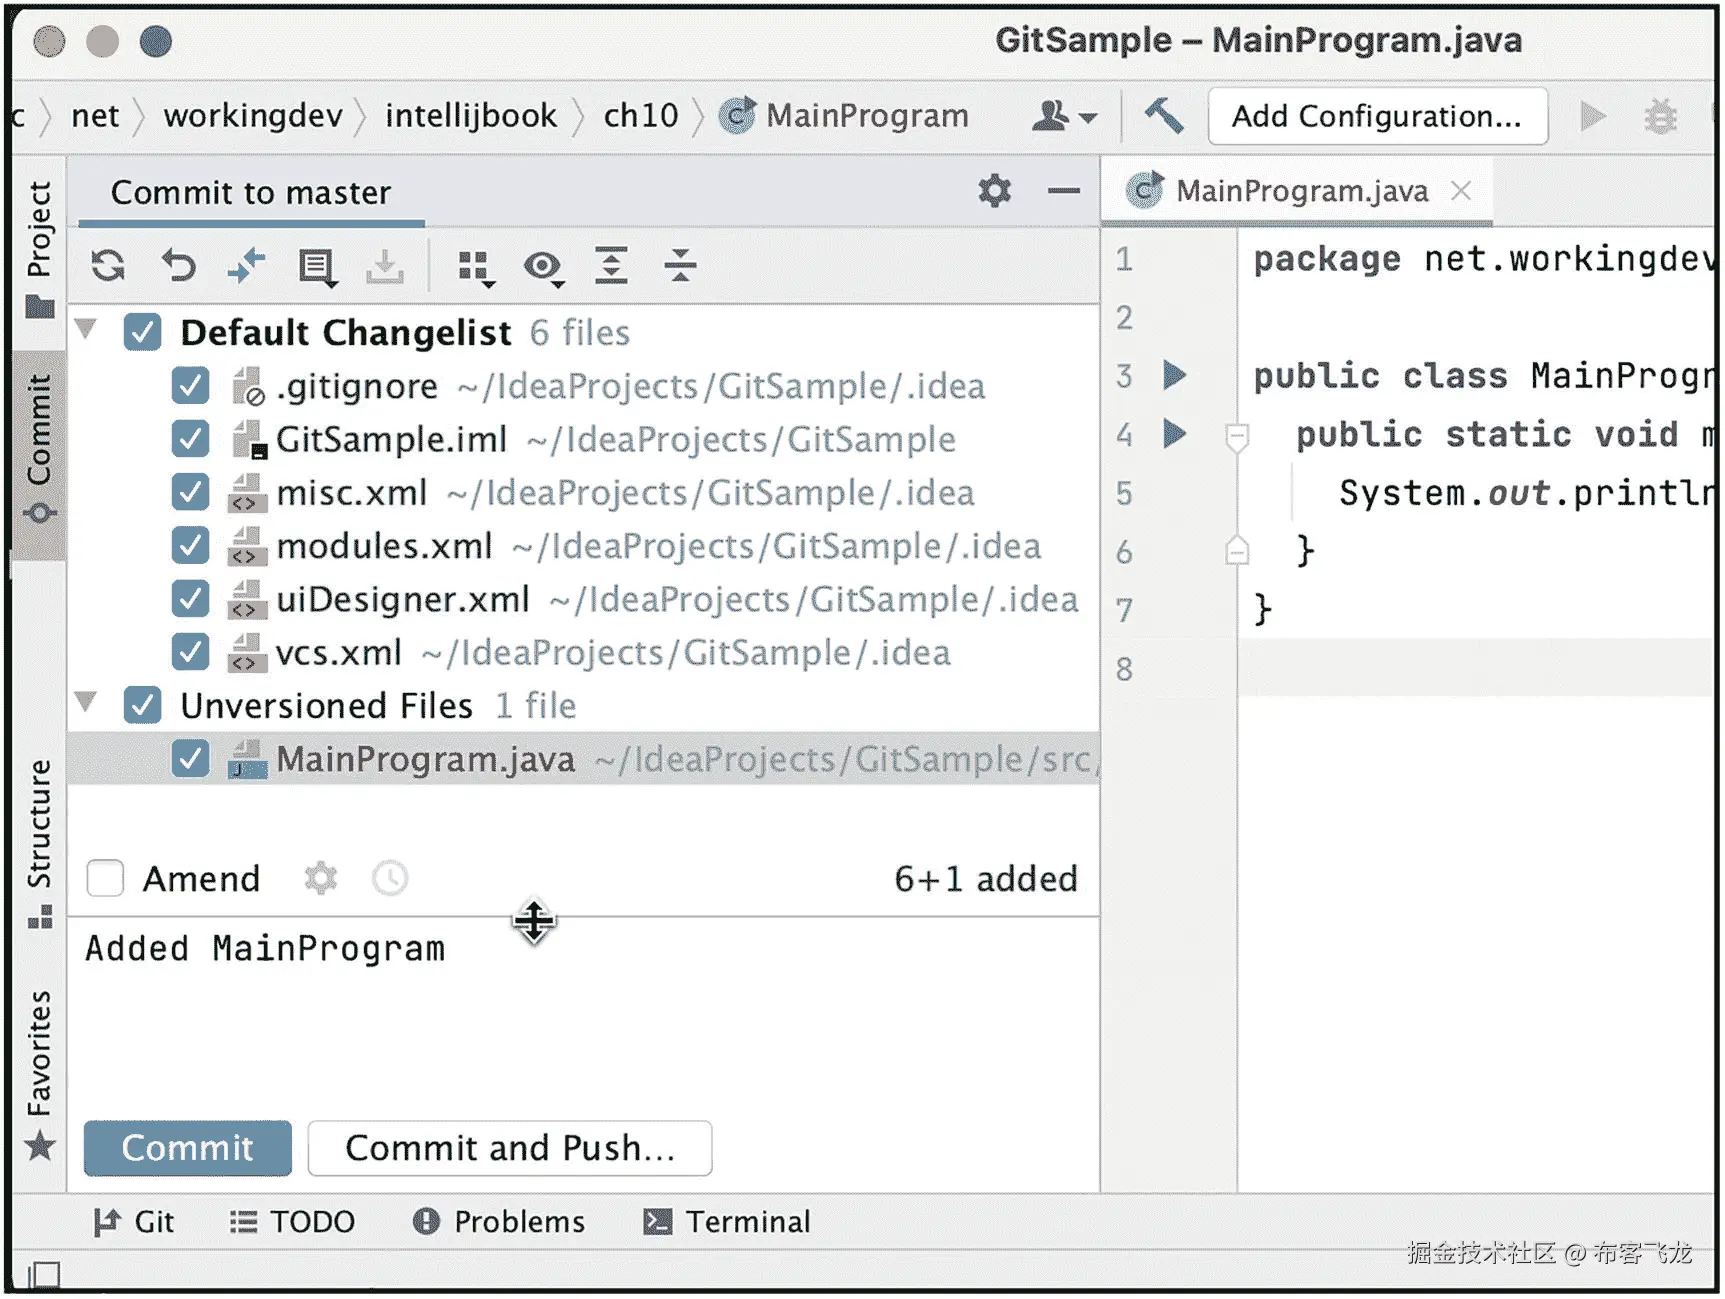
Task: Click the Debug bug icon in toolbar
Action: tap(1661, 116)
